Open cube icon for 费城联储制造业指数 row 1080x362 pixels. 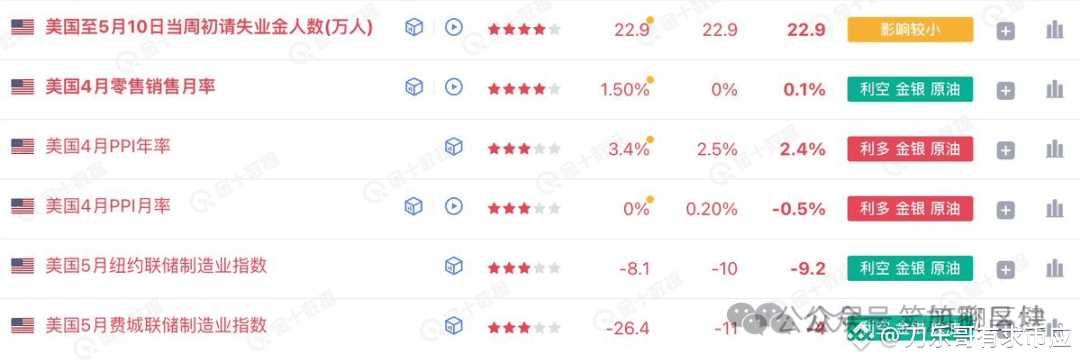coord(453,326)
